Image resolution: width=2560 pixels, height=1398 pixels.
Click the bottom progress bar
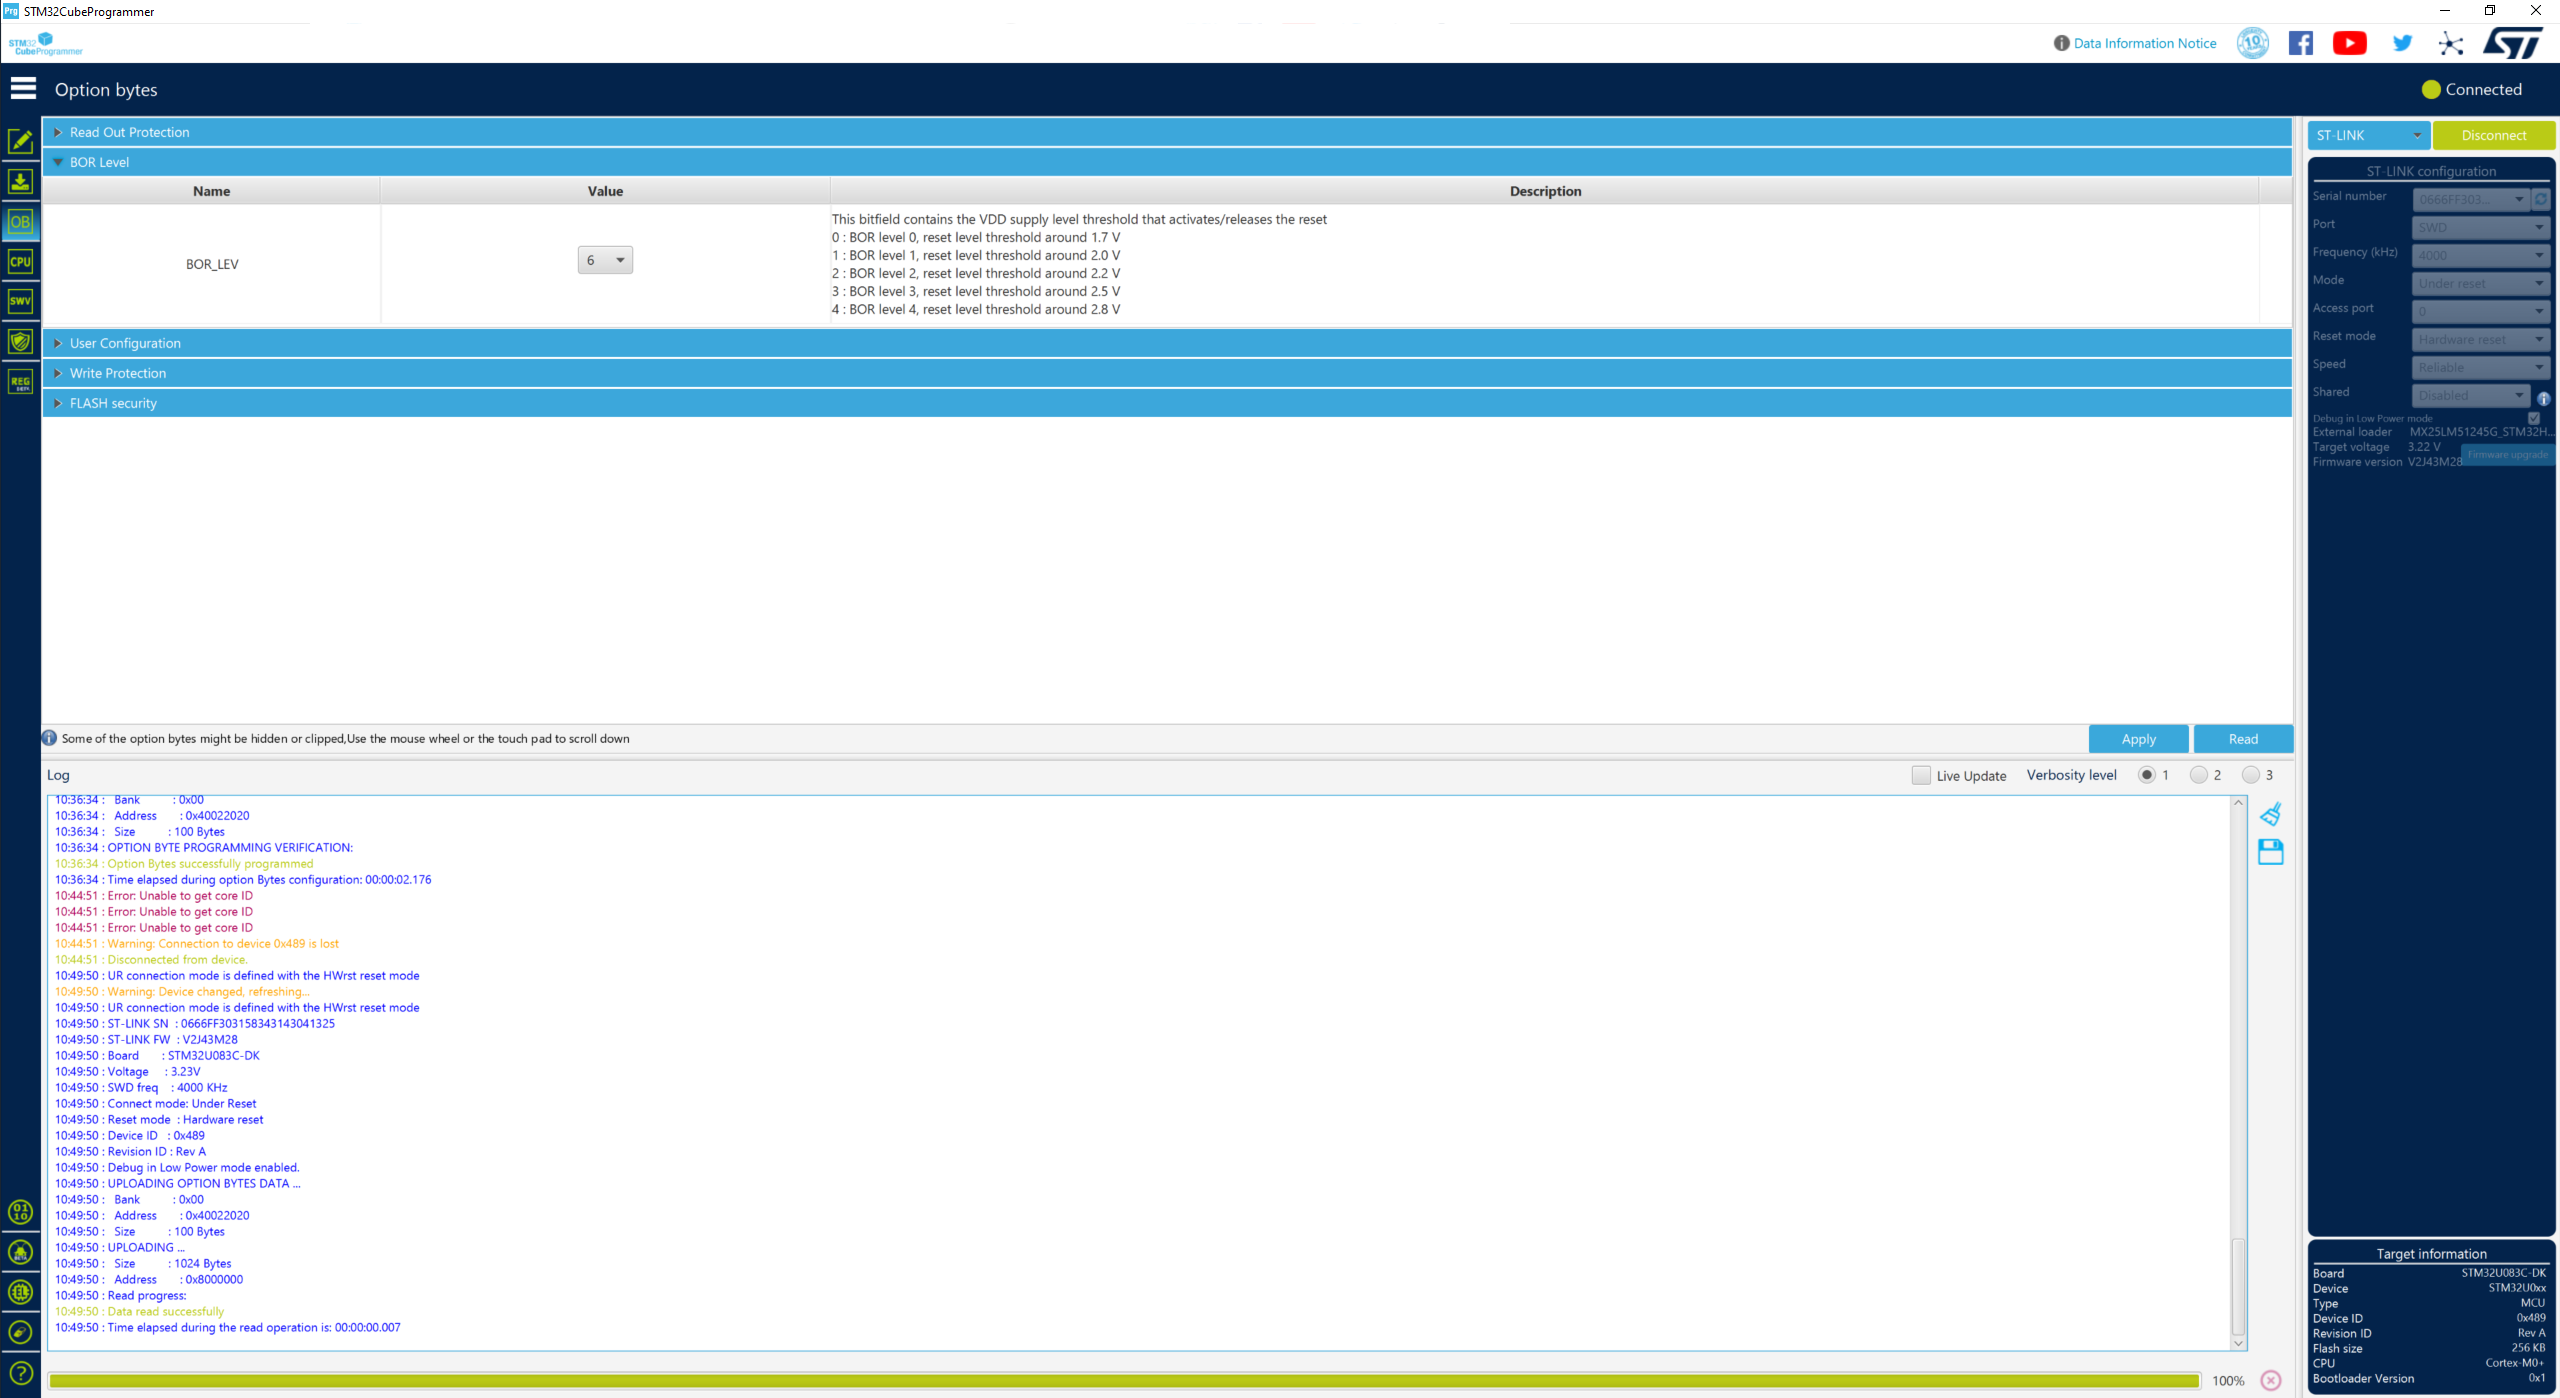1123,1381
